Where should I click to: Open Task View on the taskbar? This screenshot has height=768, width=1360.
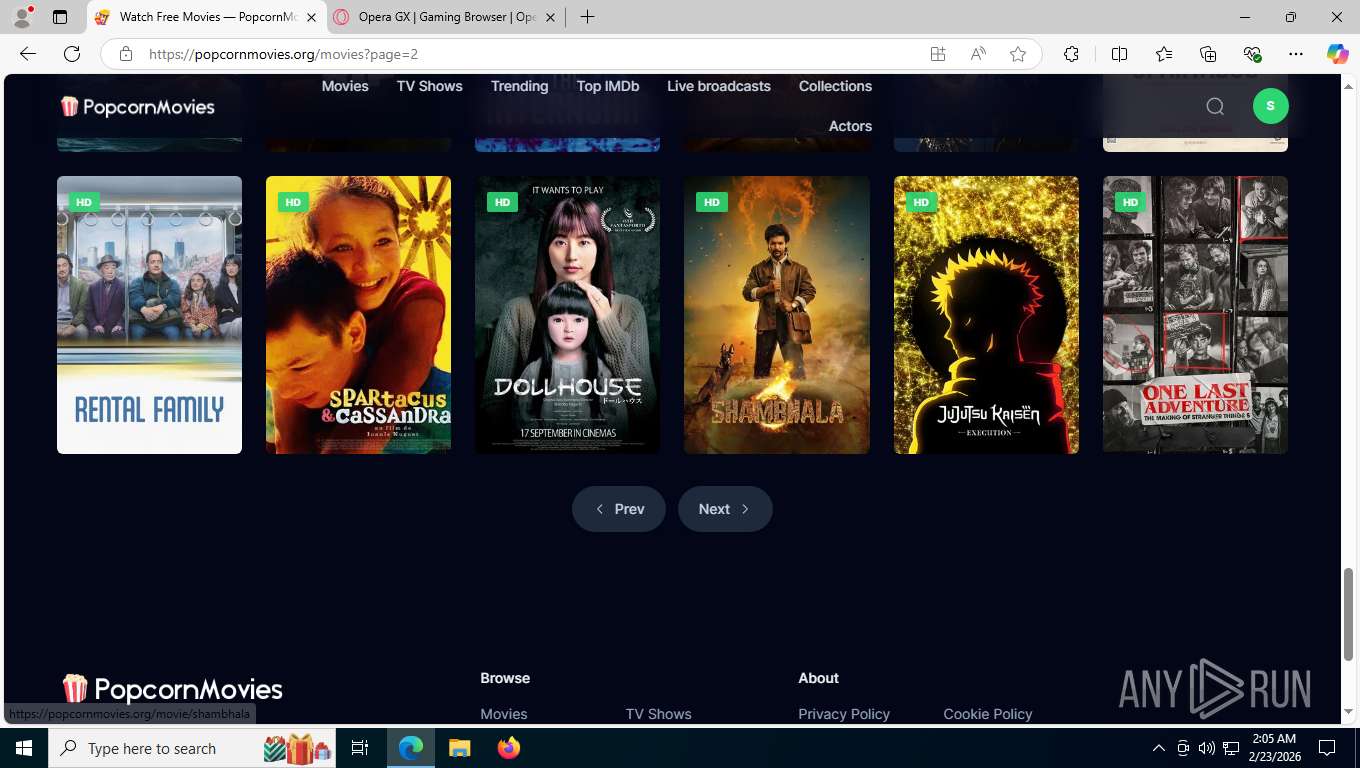click(x=360, y=748)
